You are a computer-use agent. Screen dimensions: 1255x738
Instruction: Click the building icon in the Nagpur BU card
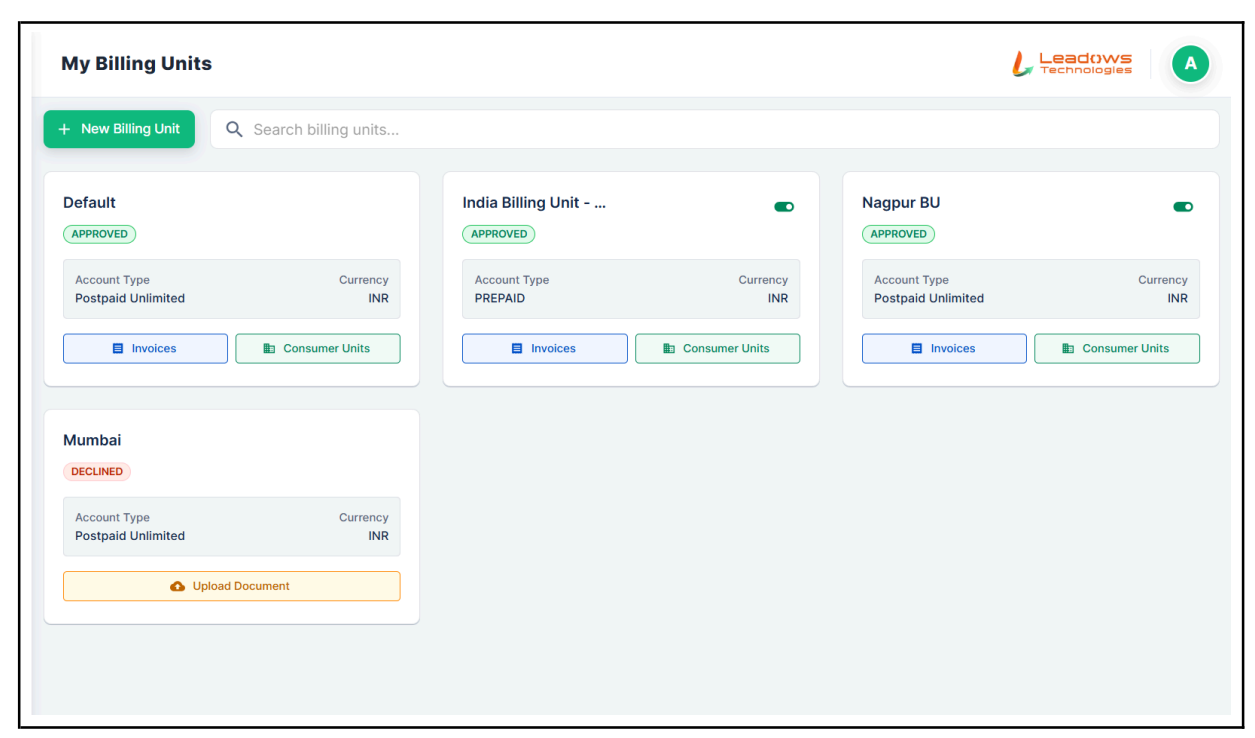pyautogui.click(x=1068, y=349)
